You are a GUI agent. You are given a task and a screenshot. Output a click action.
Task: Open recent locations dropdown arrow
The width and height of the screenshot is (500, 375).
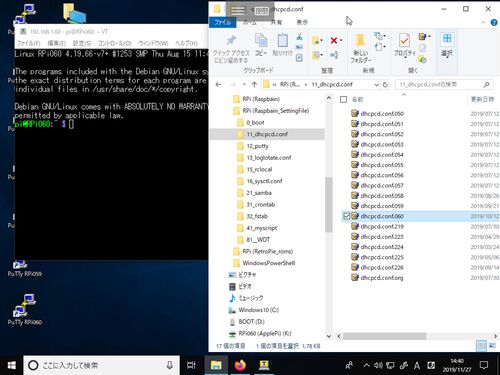(244, 85)
